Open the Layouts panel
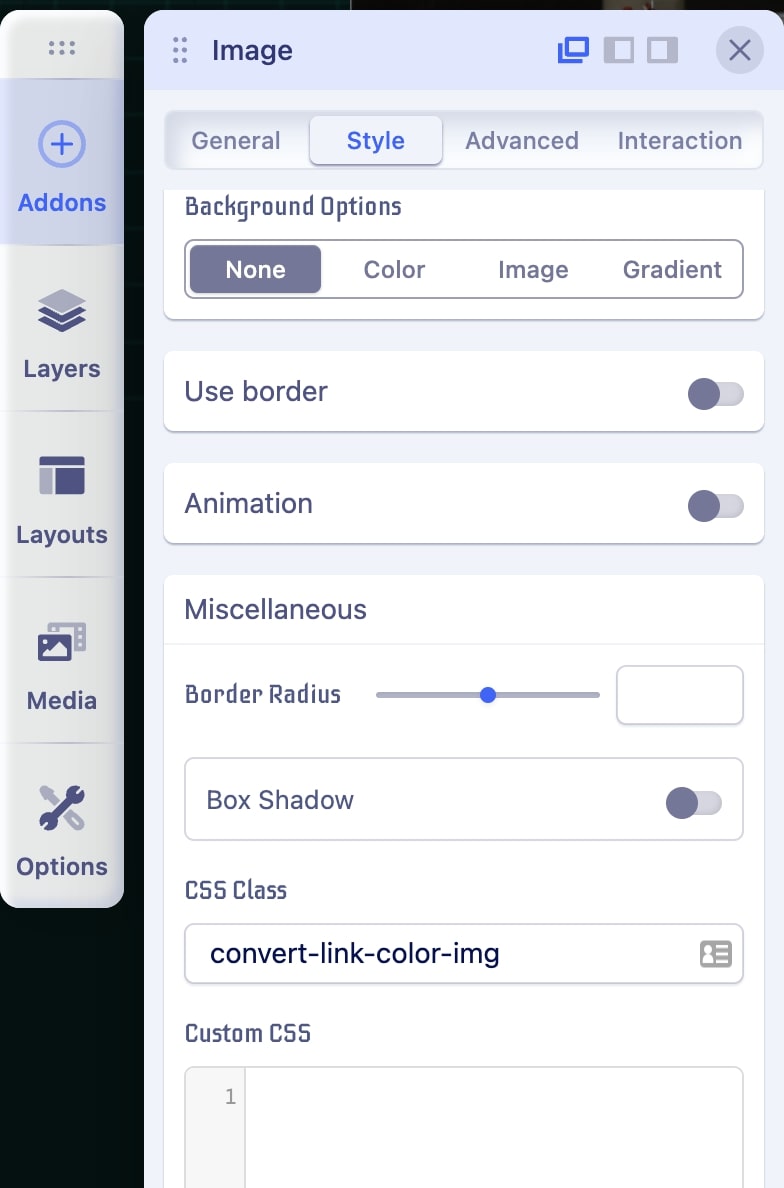This screenshot has width=784, height=1188. 62,497
